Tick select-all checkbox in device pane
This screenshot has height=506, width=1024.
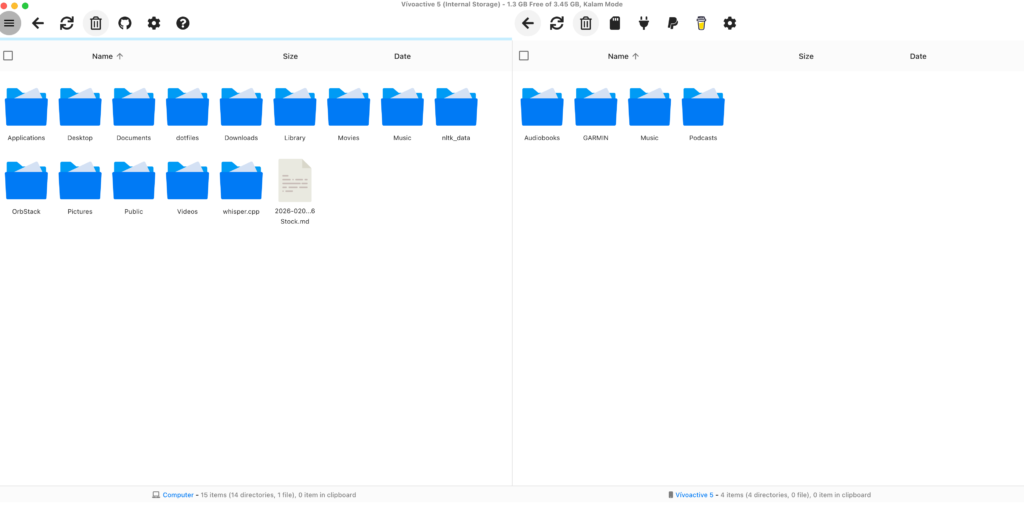pos(524,56)
